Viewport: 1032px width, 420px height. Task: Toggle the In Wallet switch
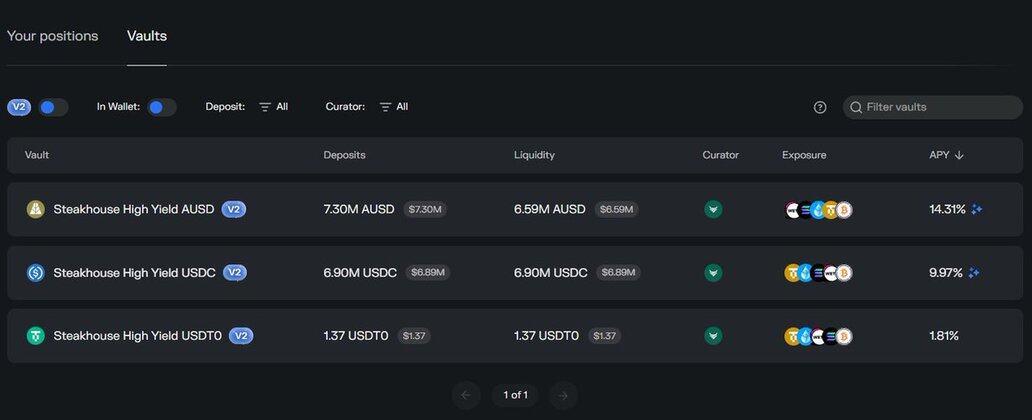pyautogui.click(x=161, y=107)
